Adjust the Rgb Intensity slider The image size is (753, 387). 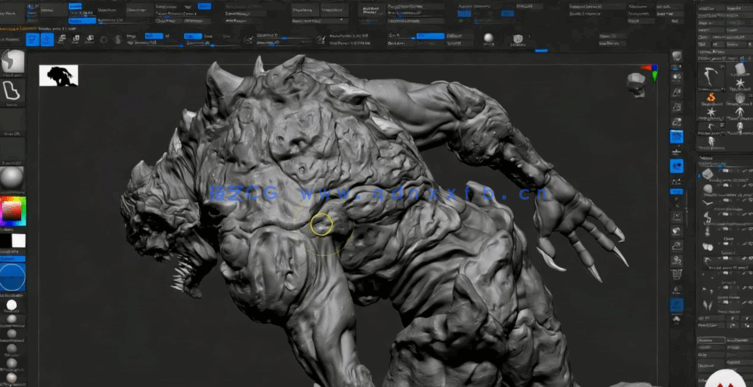point(155,43)
